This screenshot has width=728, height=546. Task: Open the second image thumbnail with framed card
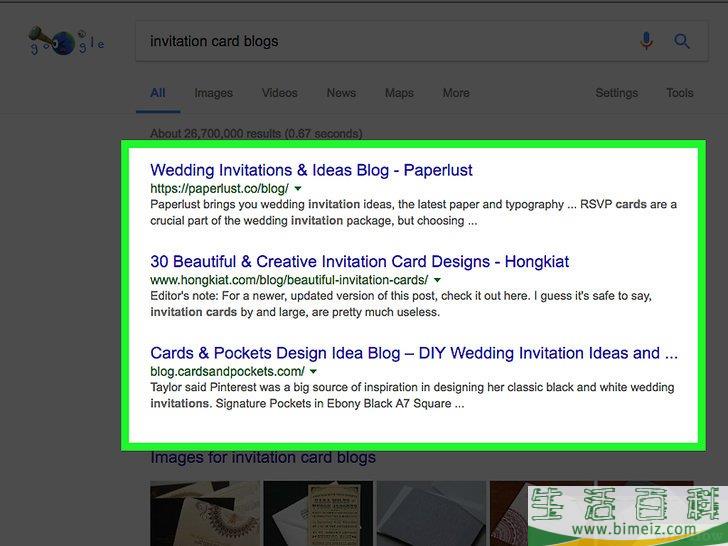[318, 513]
